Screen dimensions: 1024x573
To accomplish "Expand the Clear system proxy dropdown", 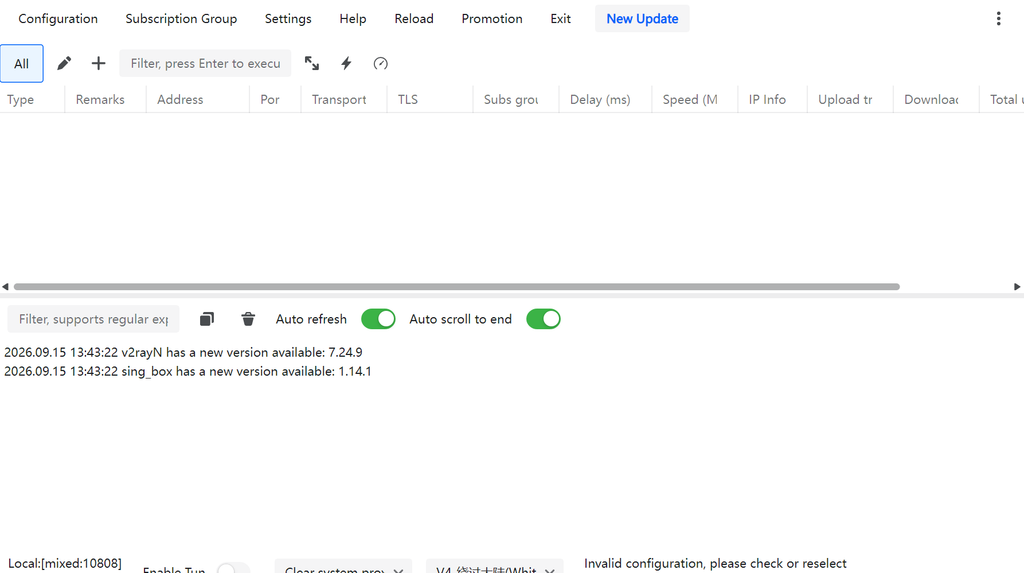I will [x=344, y=567].
